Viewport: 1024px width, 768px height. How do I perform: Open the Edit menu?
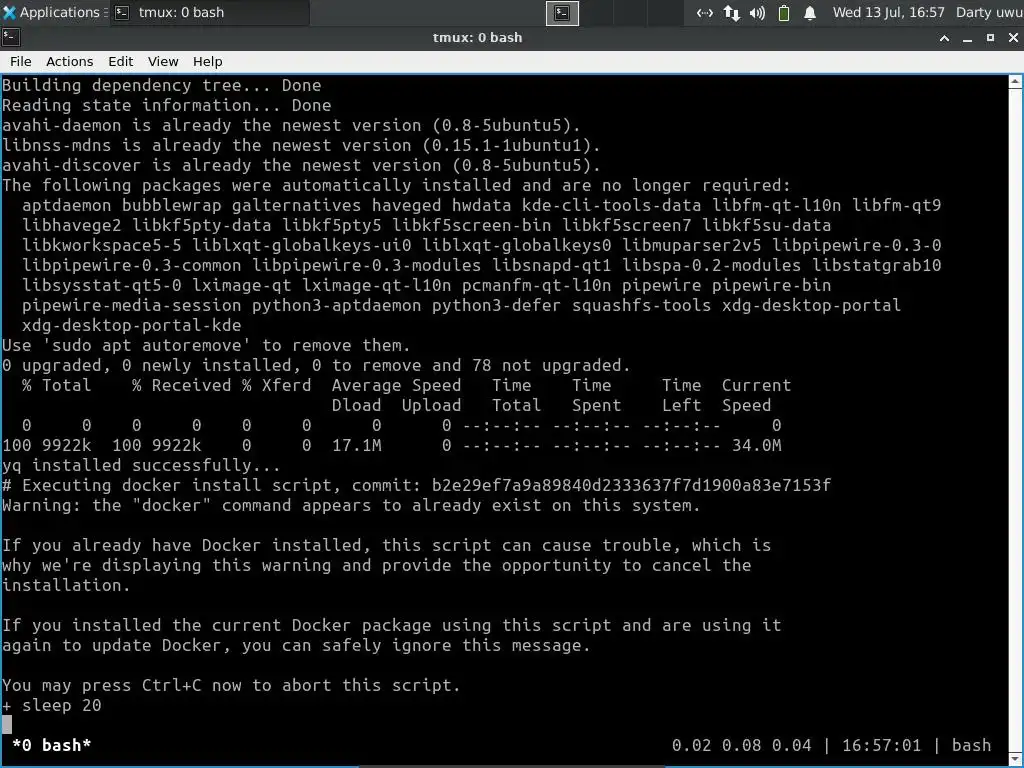coord(120,61)
